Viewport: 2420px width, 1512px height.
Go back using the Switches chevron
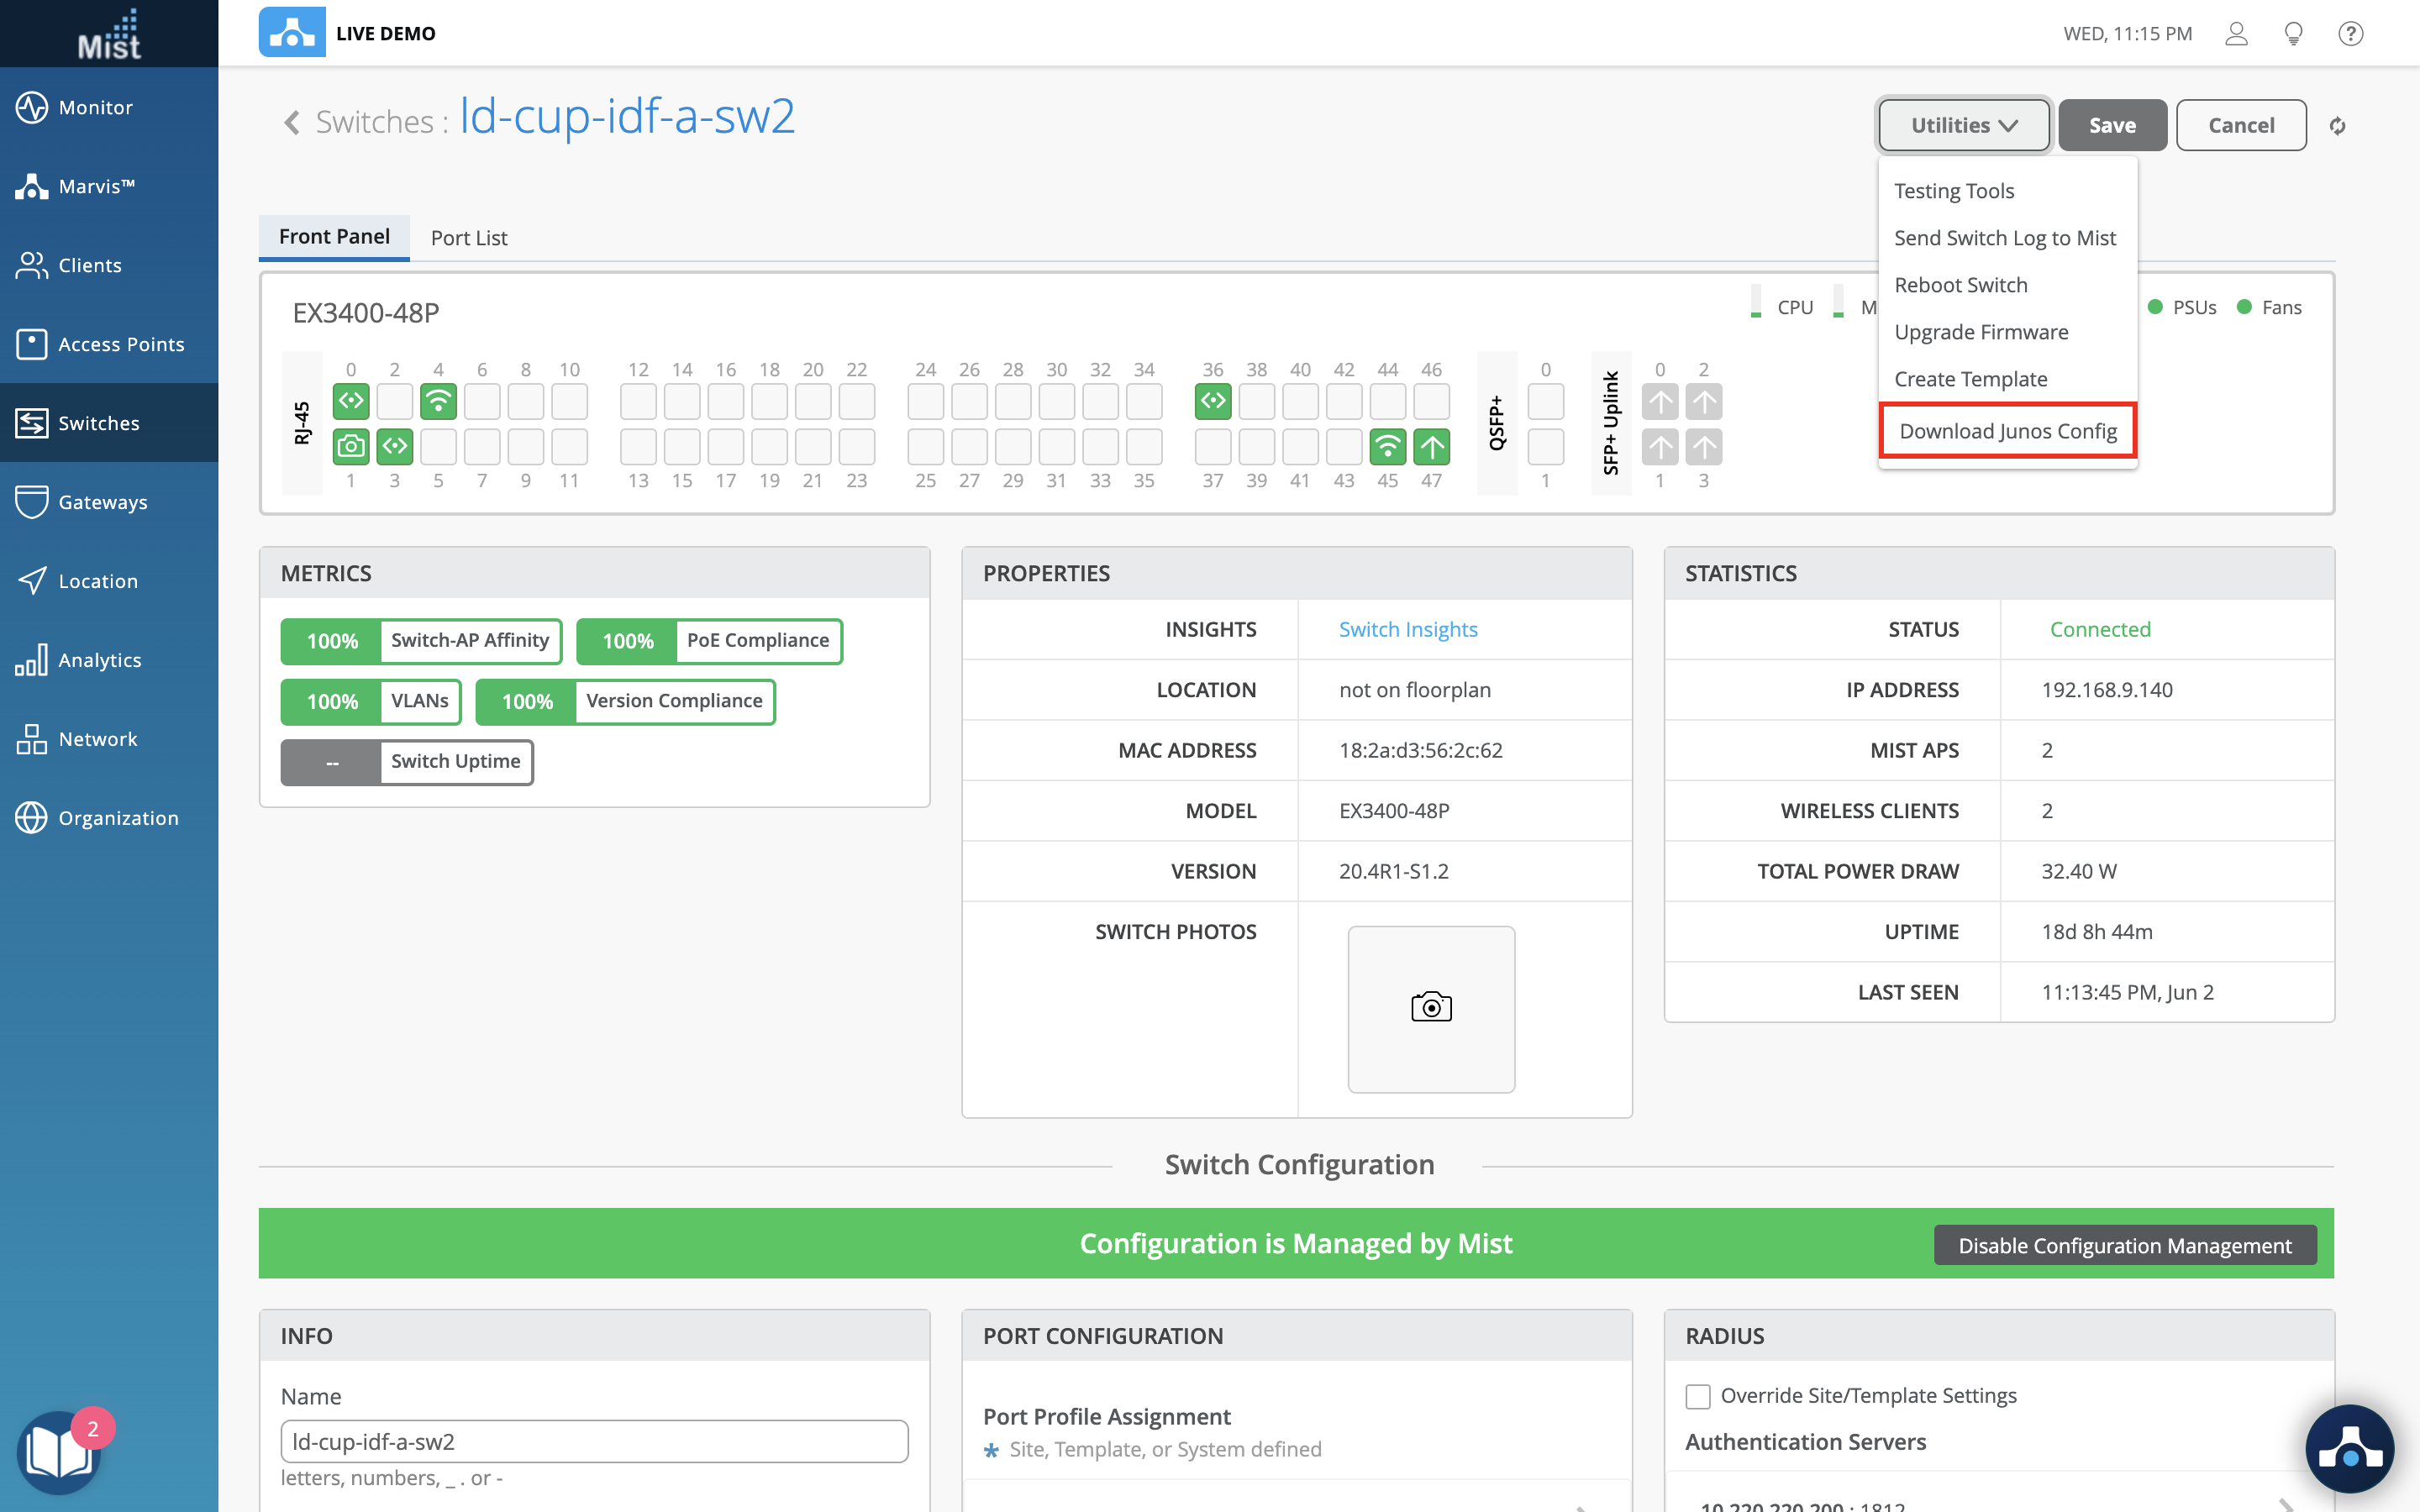(x=292, y=123)
